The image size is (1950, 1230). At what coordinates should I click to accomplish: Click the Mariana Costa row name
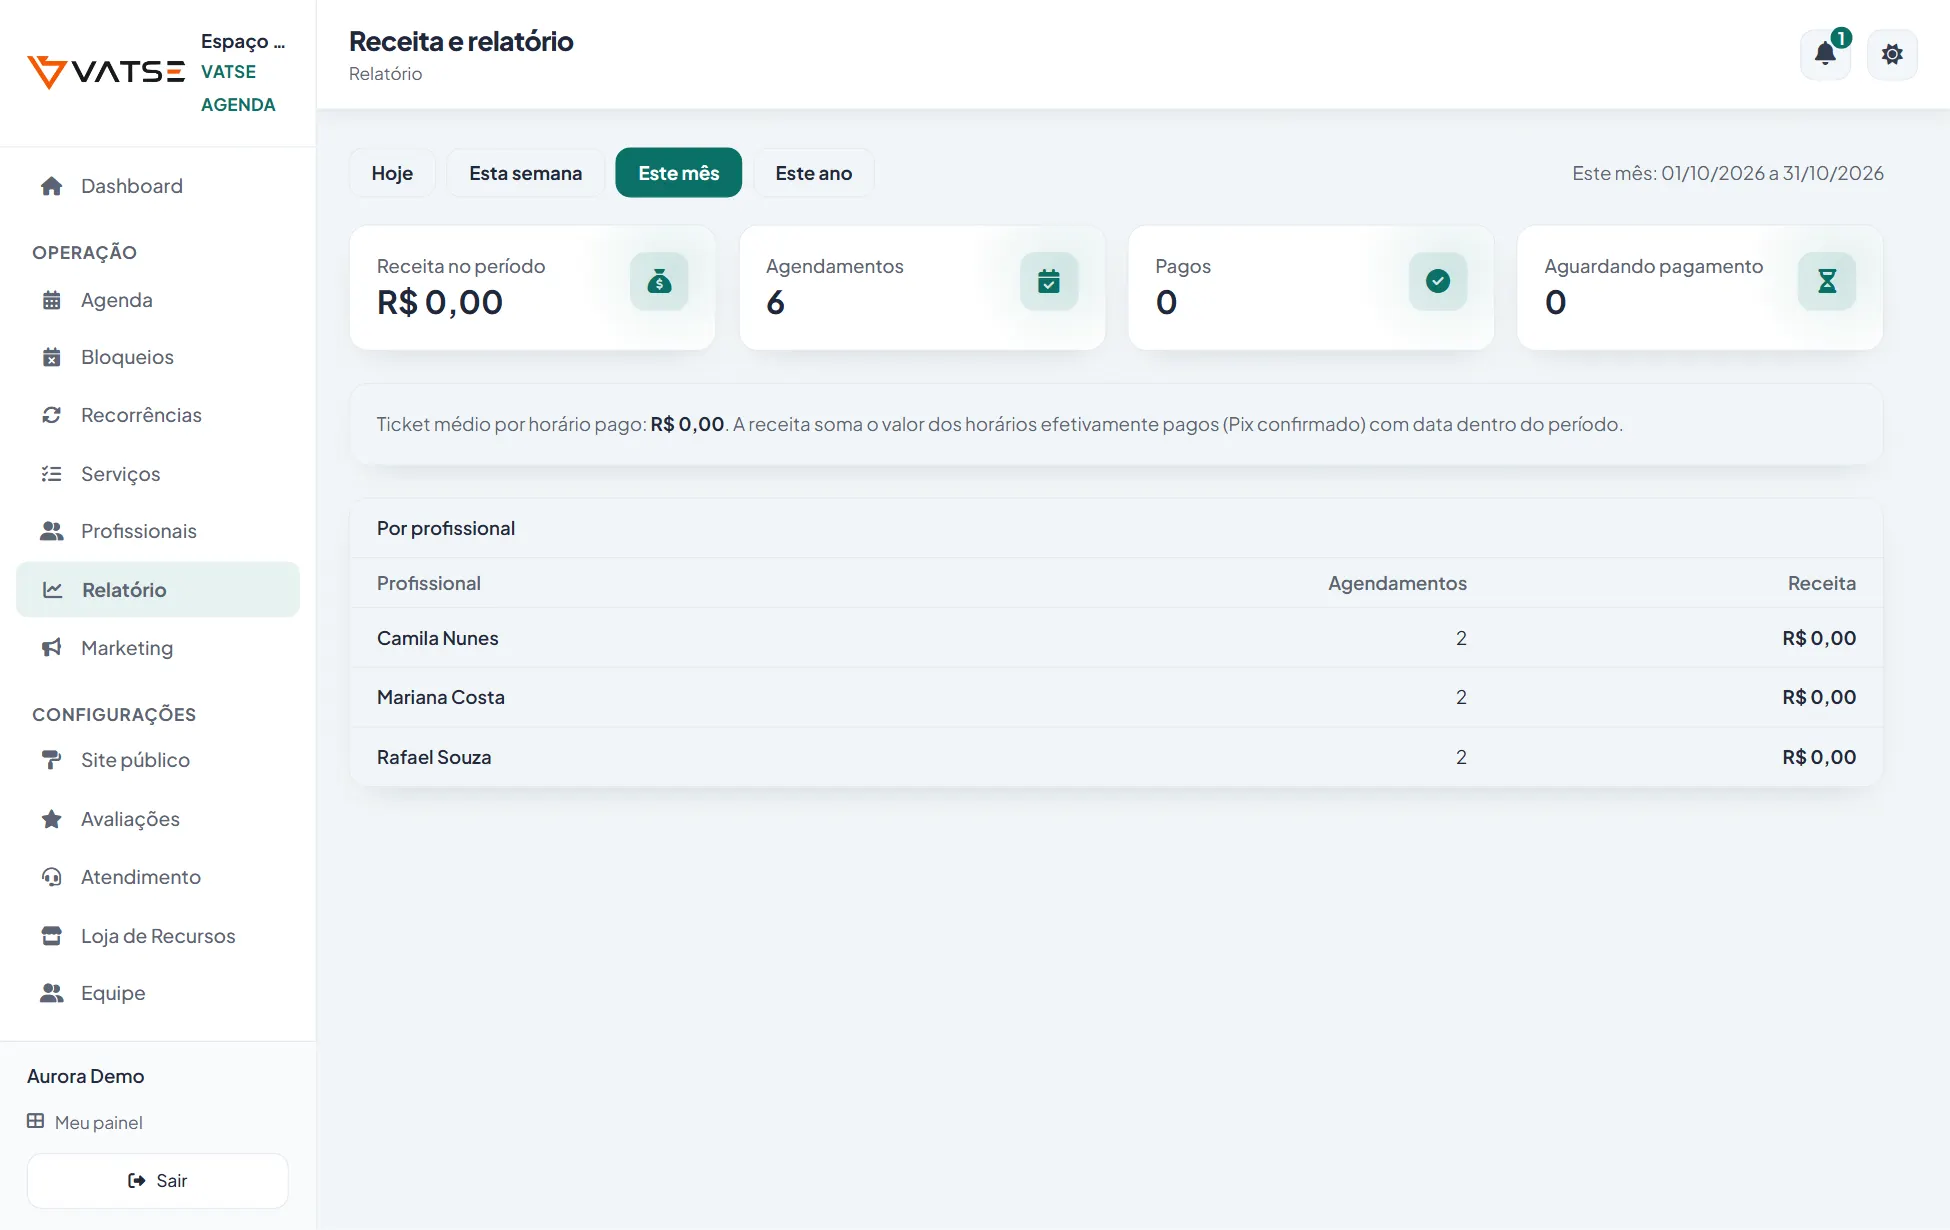tap(441, 697)
